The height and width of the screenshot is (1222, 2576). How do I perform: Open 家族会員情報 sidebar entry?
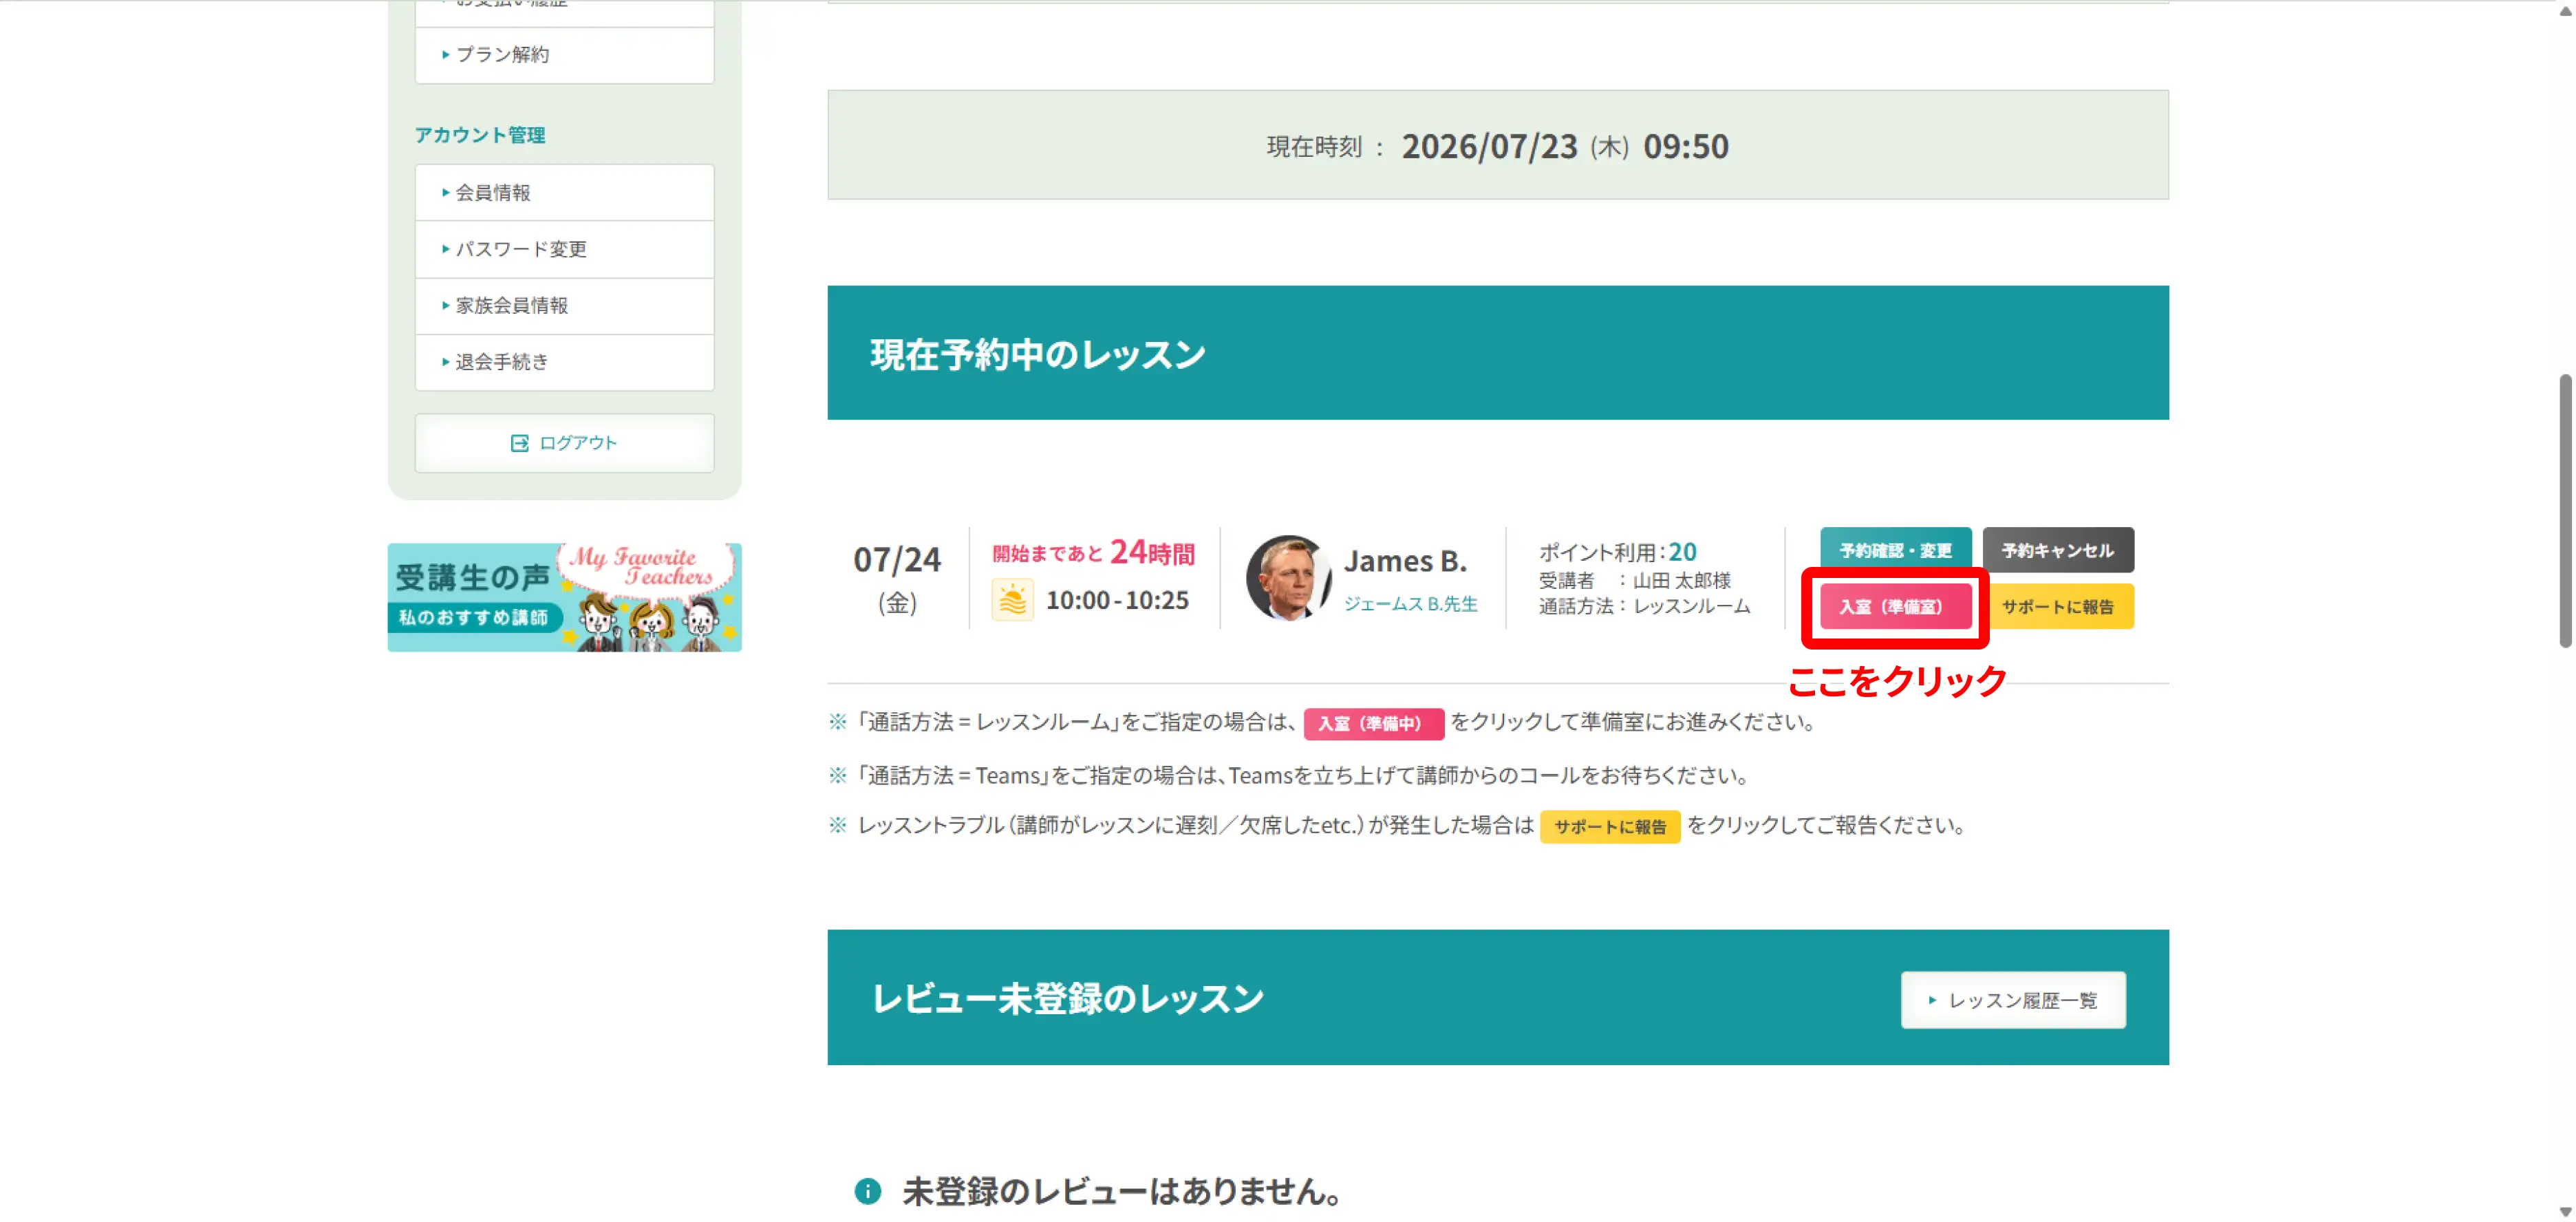pyautogui.click(x=564, y=305)
